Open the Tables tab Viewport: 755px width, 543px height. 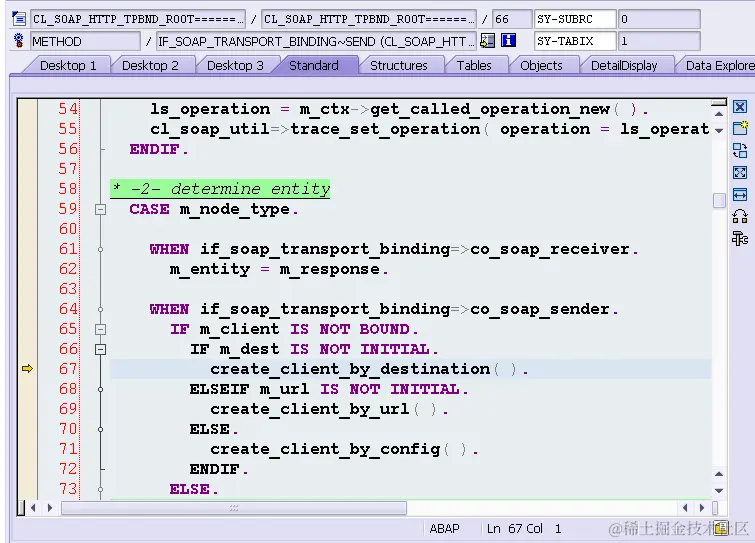[474, 65]
